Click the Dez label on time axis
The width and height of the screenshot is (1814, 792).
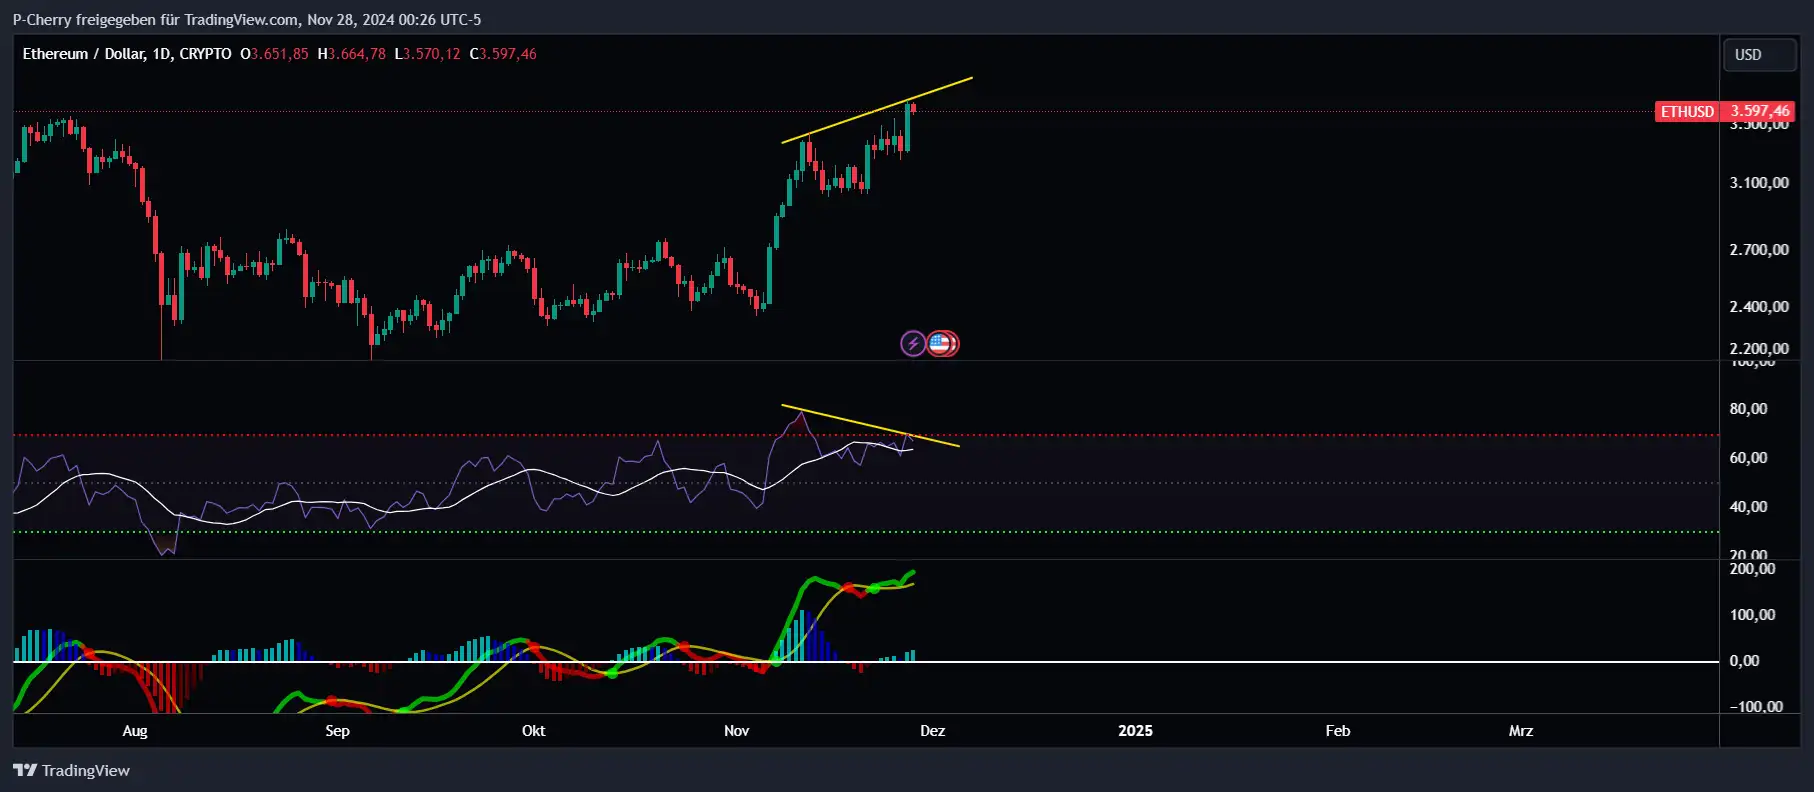932,731
